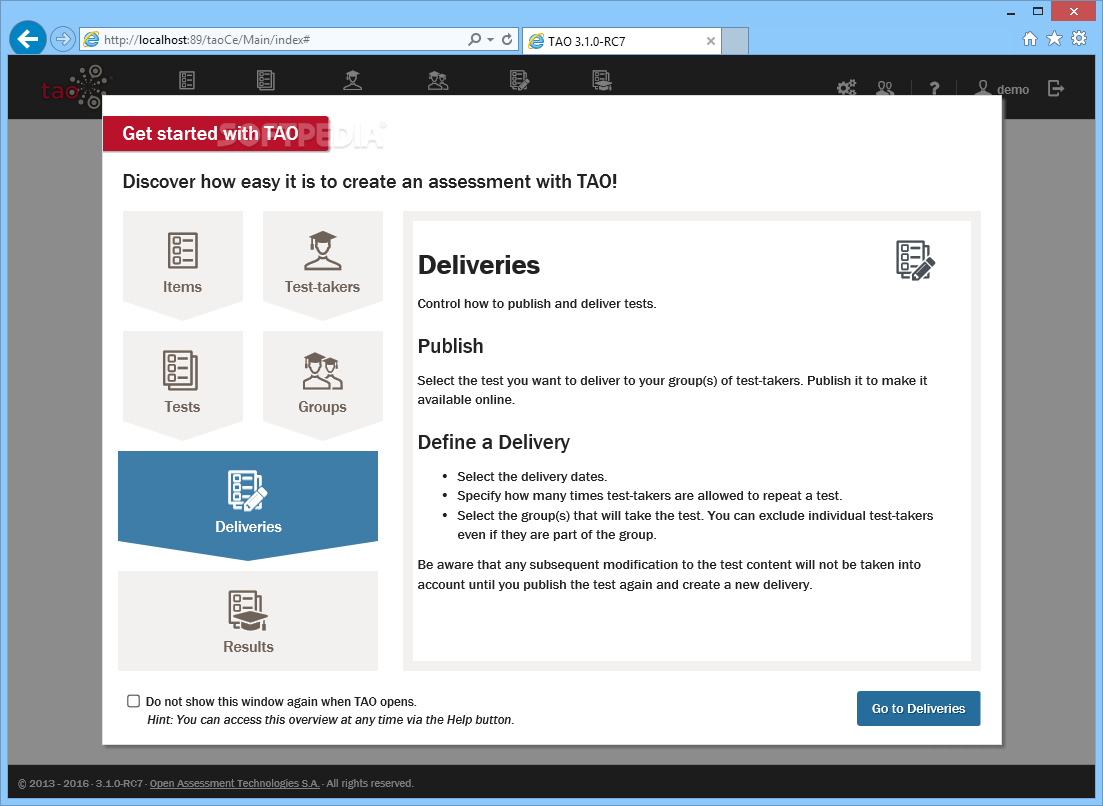Click the Deliveries icon in the description panel
Screen dimensions: 1103x806
(x=914, y=260)
